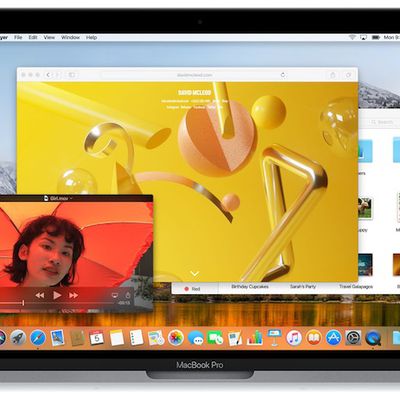Open QuickTime Player icon in Dock

(x=373, y=338)
